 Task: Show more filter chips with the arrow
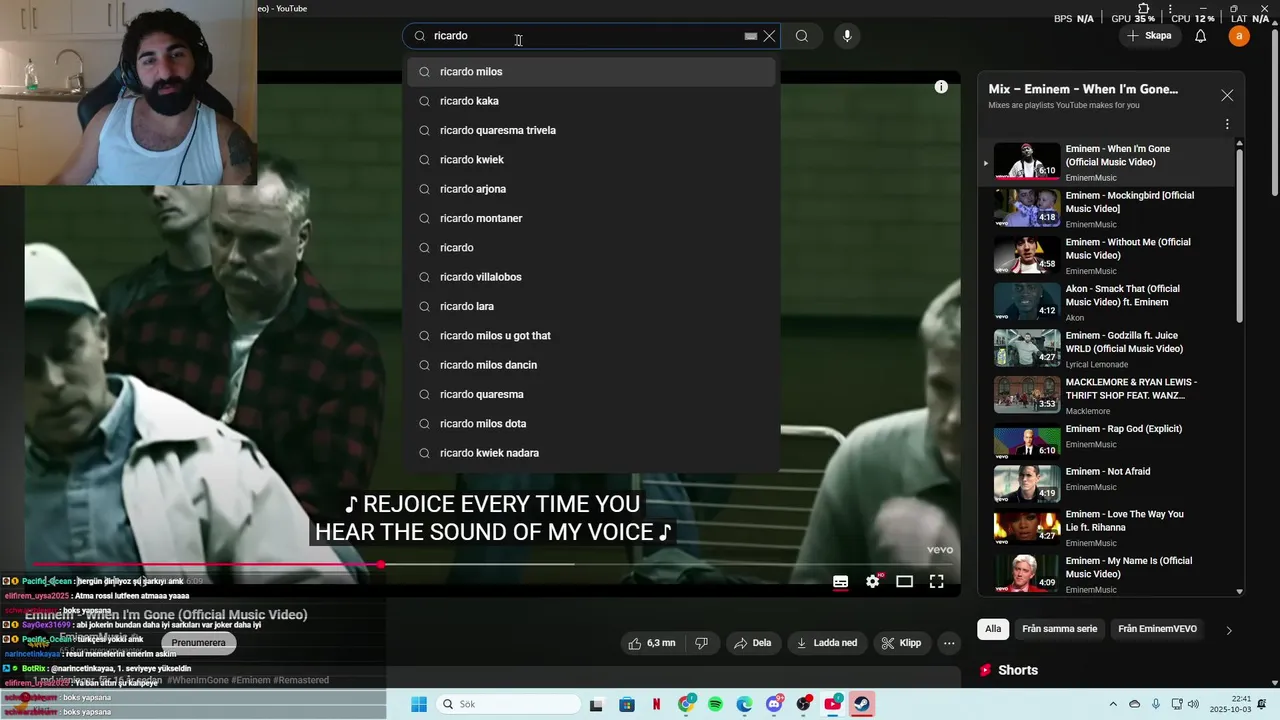point(1229,630)
